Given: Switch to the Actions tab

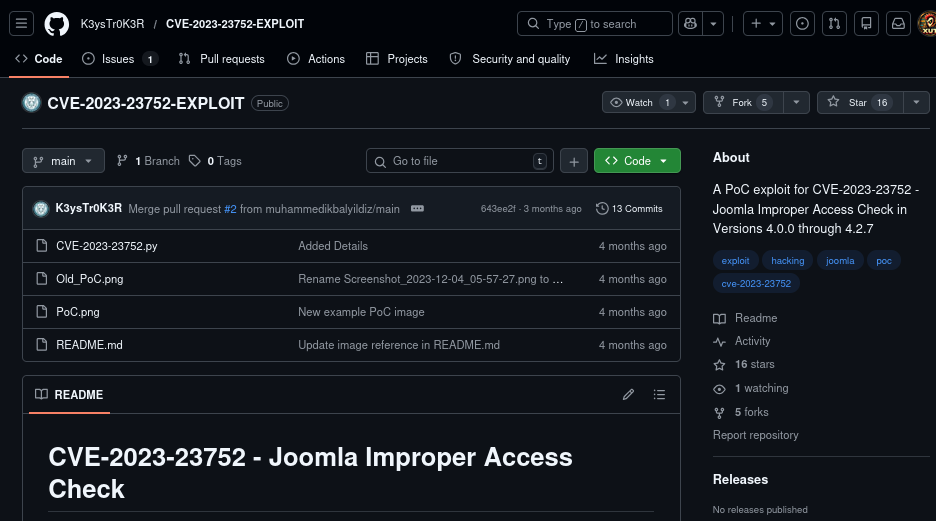Looking at the screenshot, I should [x=316, y=58].
